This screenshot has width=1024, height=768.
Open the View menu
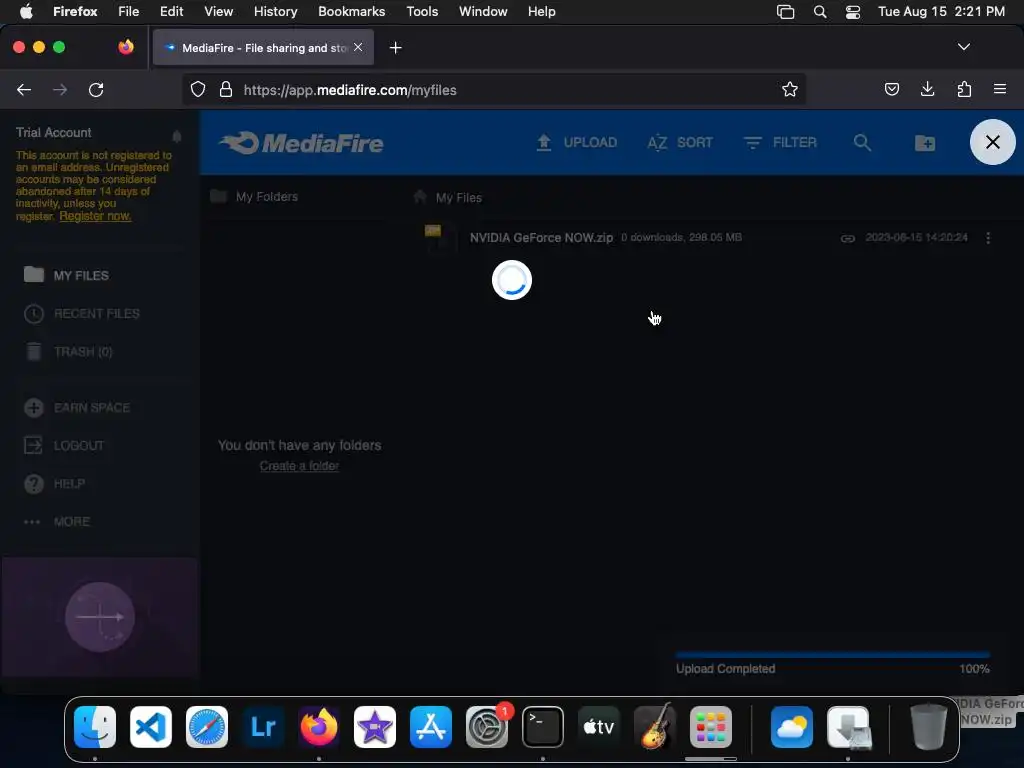click(x=218, y=12)
